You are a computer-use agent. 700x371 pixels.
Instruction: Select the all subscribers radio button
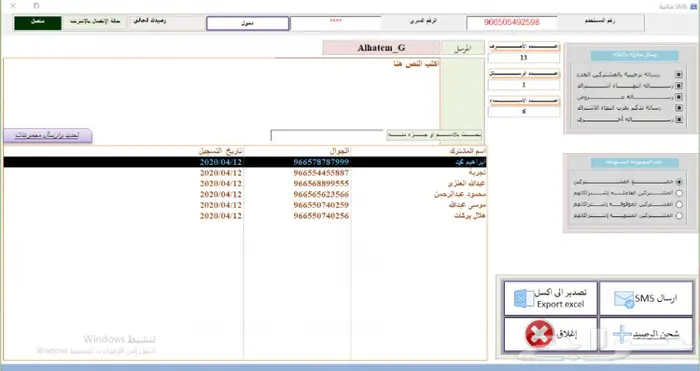tap(679, 182)
